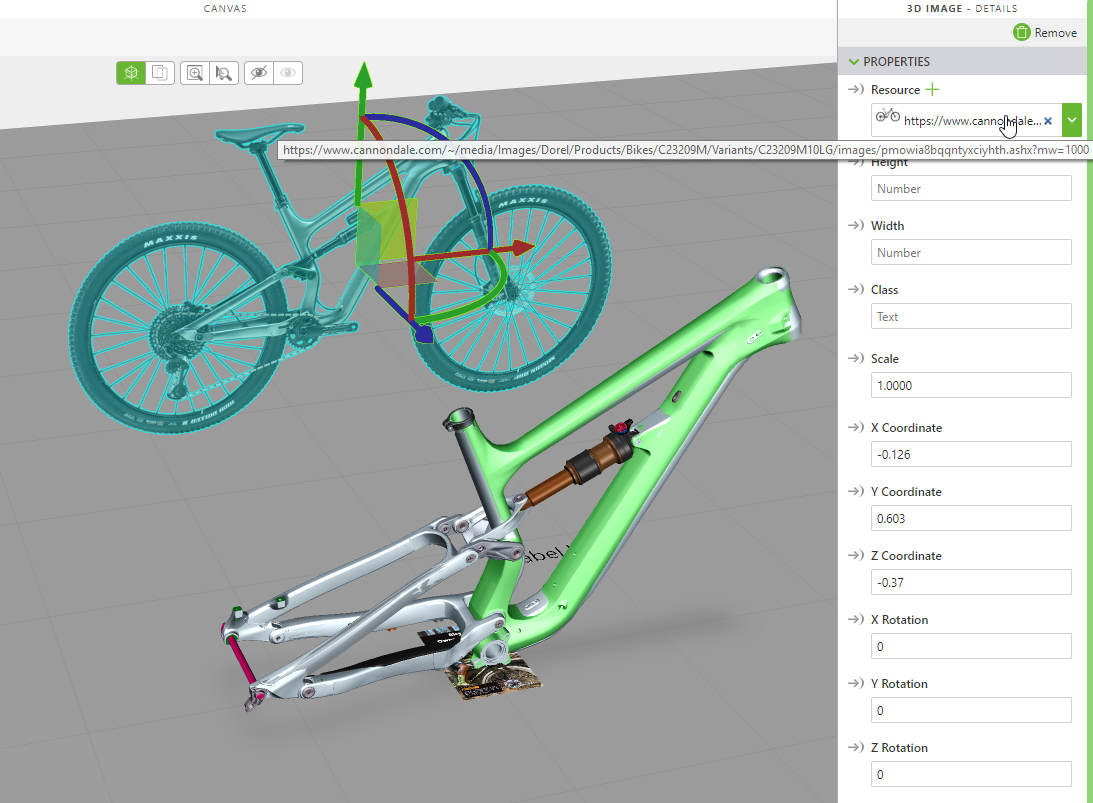Click the property binding arrow beside Scale

click(856, 358)
